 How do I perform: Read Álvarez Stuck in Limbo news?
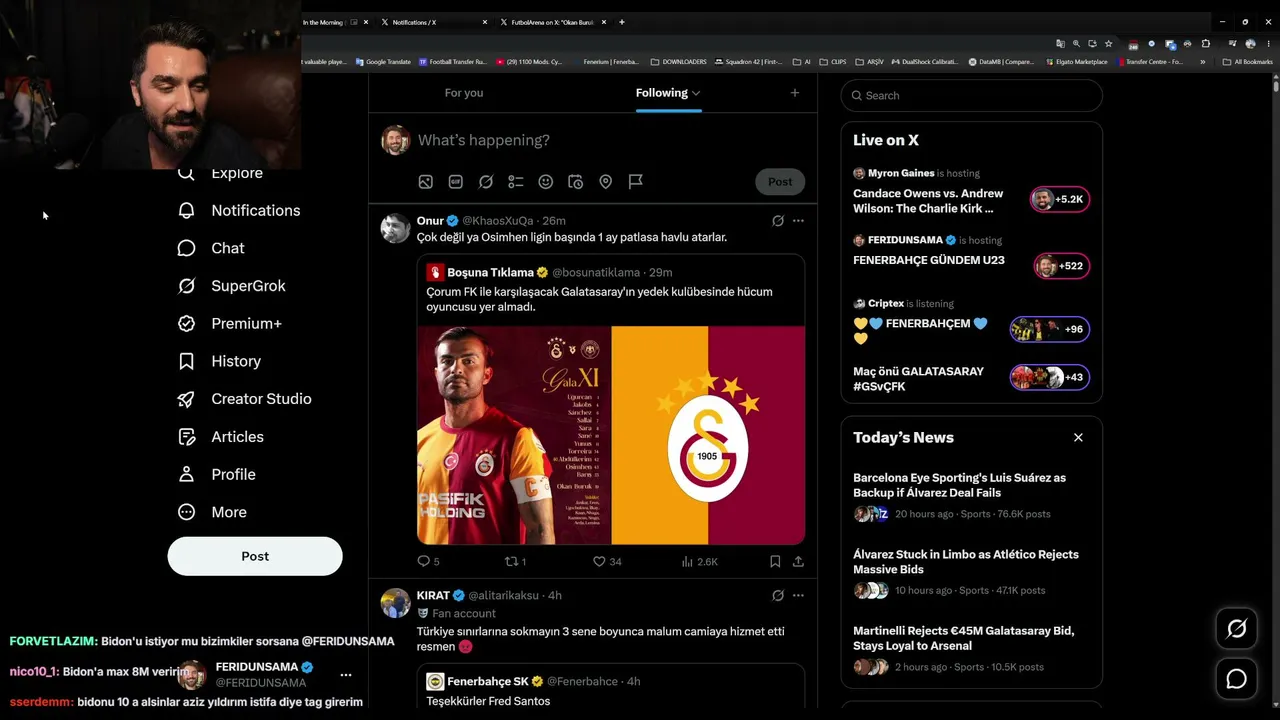click(x=972, y=573)
